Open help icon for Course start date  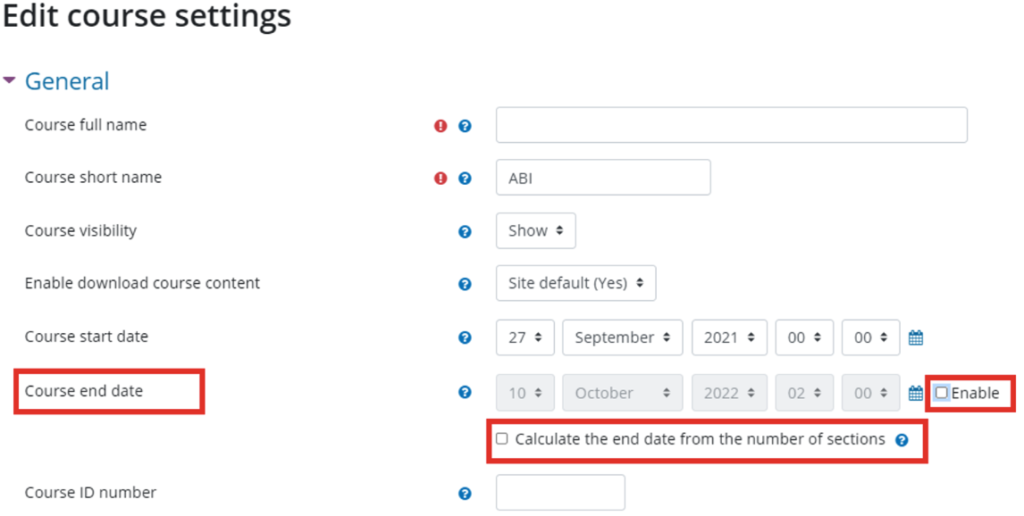[464, 338]
